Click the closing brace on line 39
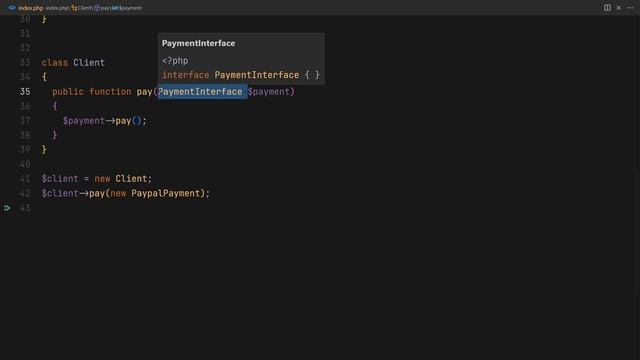Image resolution: width=640 pixels, height=360 pixels. pyautogui.click(x=44, y=150)
